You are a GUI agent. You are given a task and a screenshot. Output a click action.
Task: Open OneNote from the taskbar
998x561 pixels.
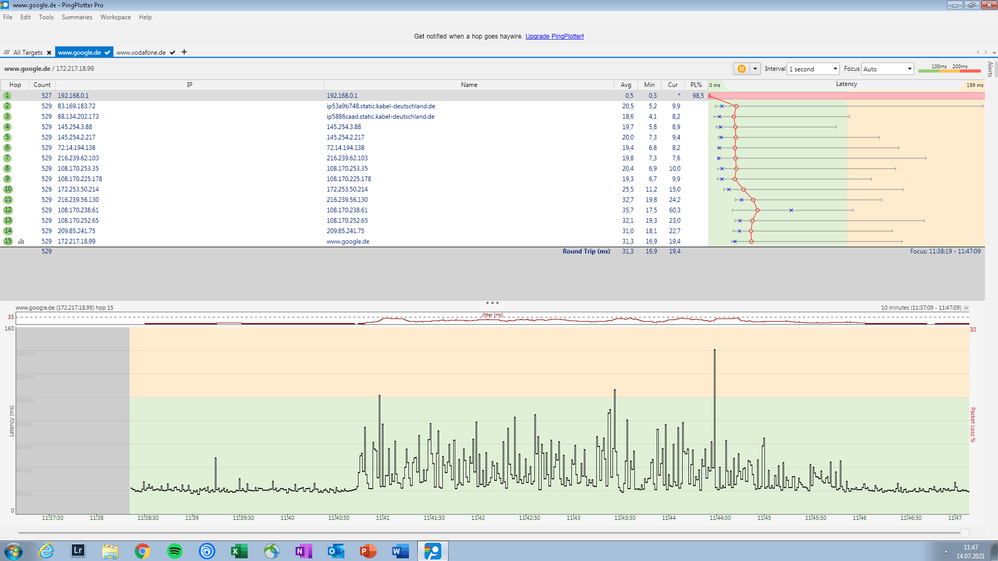click(x=304, y=551)
